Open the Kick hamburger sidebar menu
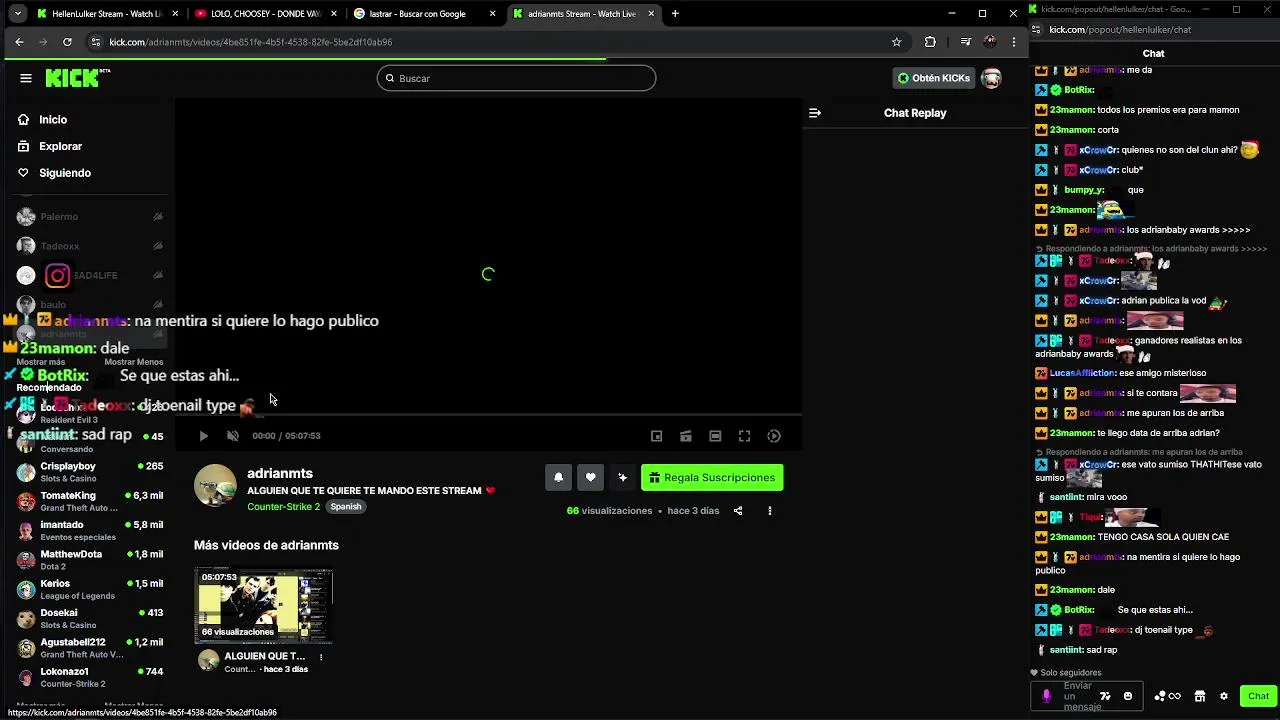 pyautogui.click(x=26, y=78)
